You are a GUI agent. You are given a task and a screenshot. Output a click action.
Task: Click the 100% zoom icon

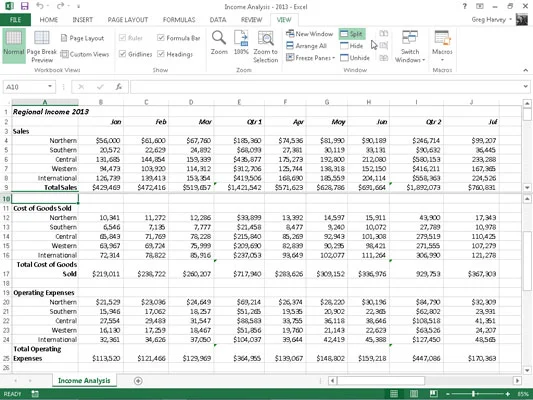pos(241,38)
